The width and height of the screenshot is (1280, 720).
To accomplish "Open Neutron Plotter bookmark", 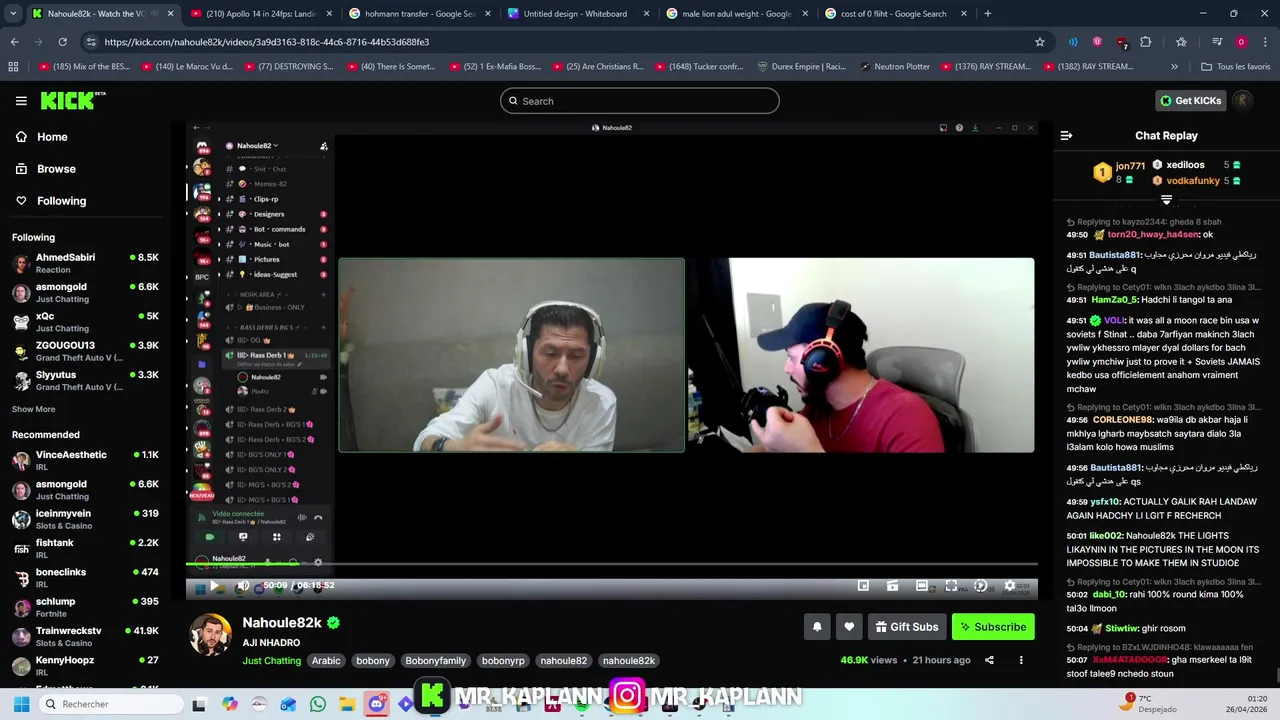I will pos(894,67).
